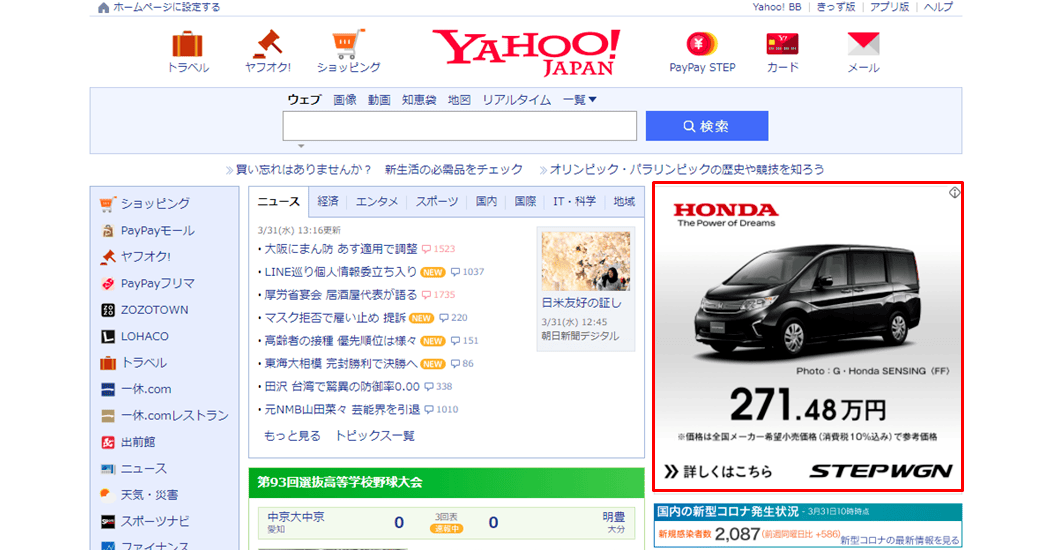Click the home icon to set homepage

point(103,8)
